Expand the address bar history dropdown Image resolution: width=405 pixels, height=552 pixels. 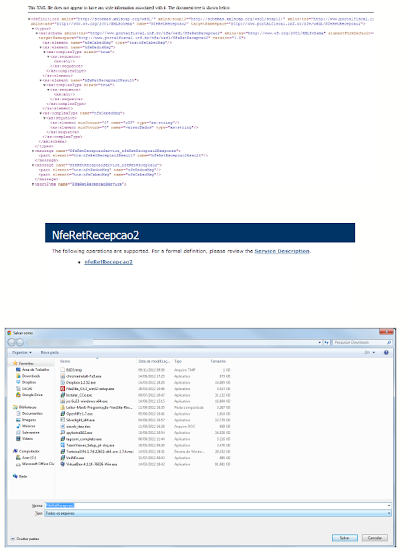(319, 342)
